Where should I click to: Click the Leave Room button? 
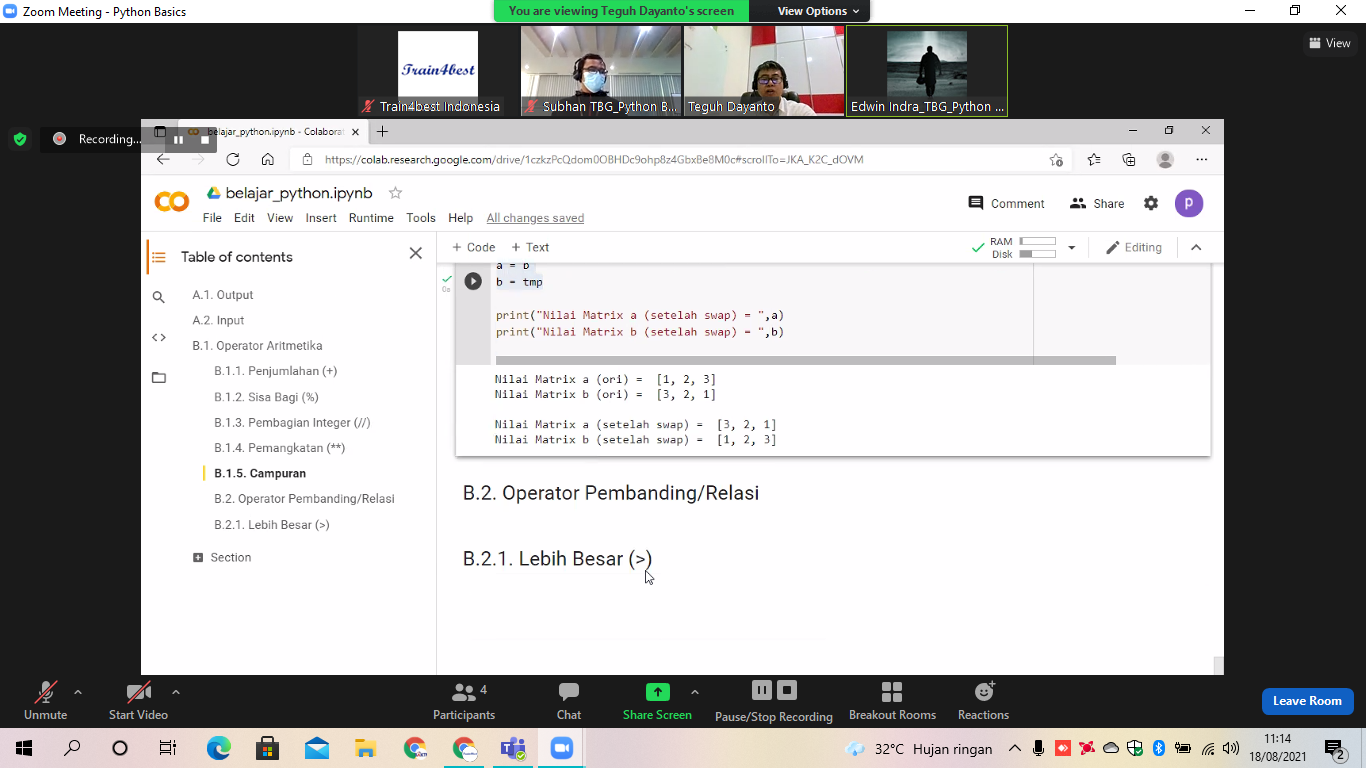(x=1307, y=701)
